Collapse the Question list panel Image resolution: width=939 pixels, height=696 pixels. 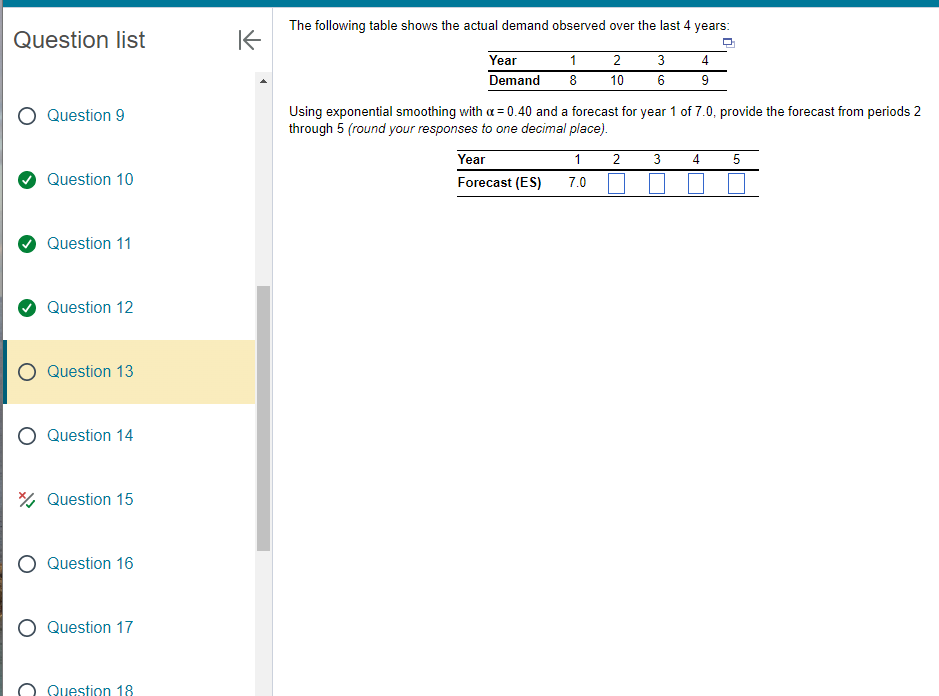coord(249,40)
